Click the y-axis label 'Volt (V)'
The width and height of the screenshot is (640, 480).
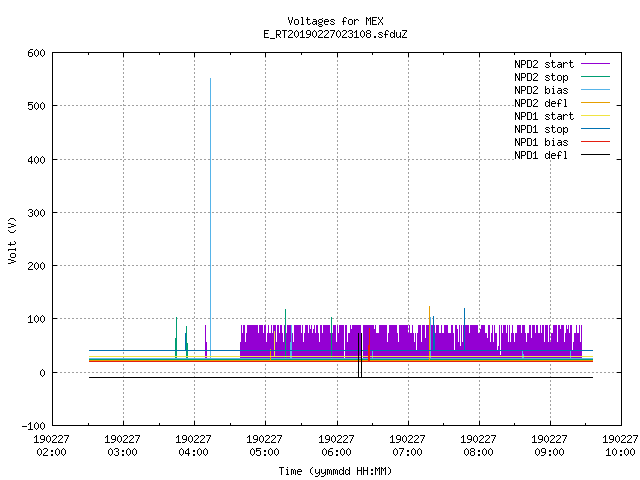(12, 240)
